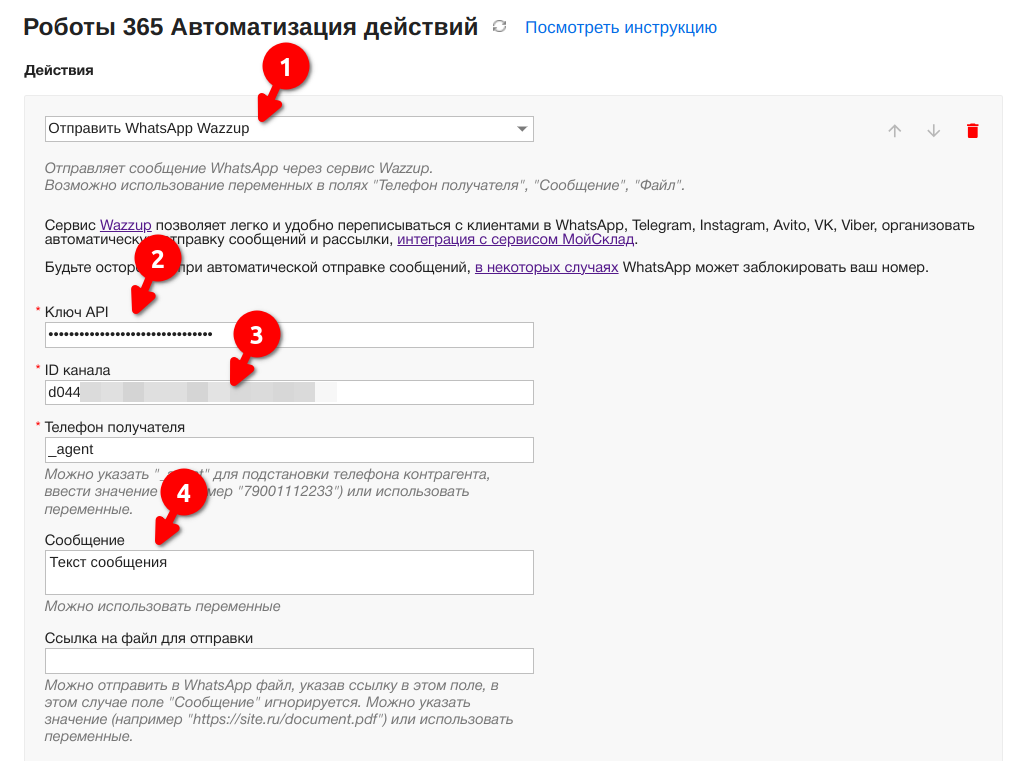Screen dimensions: 1020x761
Task: Click the 'Сообщение' text area
Action: click(x=289, y=572)
